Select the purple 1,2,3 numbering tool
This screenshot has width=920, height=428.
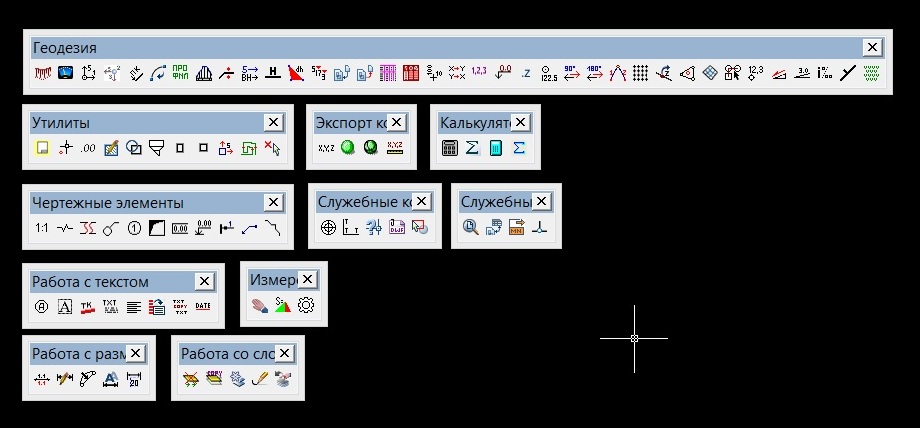click(479, 72)
